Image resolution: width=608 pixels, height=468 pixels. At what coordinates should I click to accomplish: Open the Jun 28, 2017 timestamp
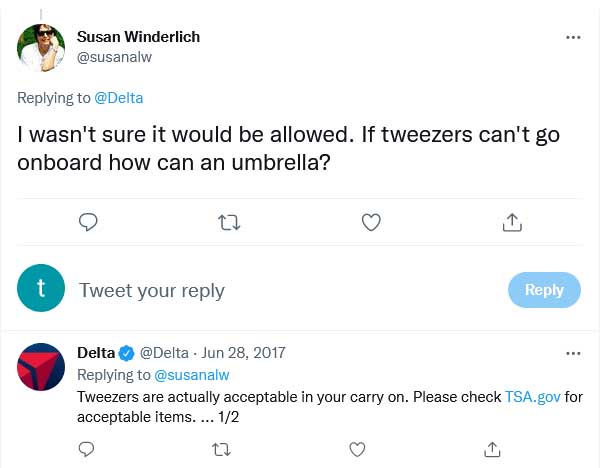[x=243, y=353]
